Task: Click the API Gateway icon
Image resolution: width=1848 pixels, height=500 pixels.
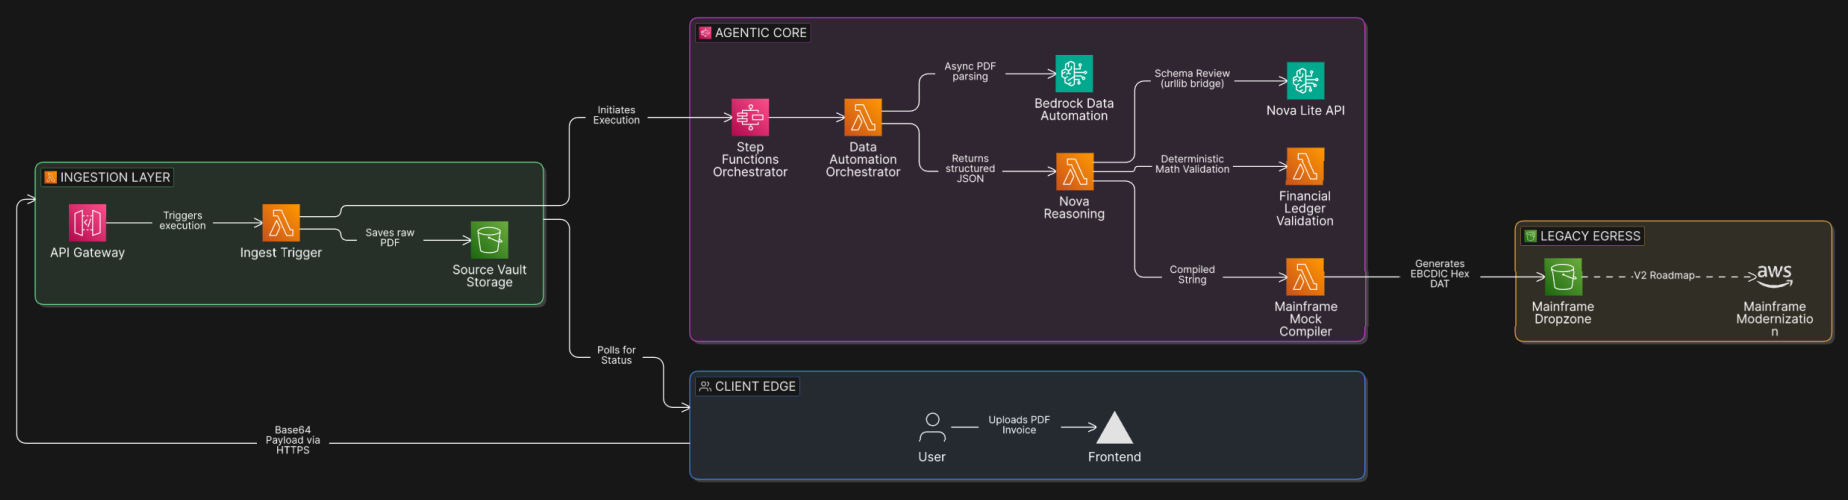Action: [88, 223]
